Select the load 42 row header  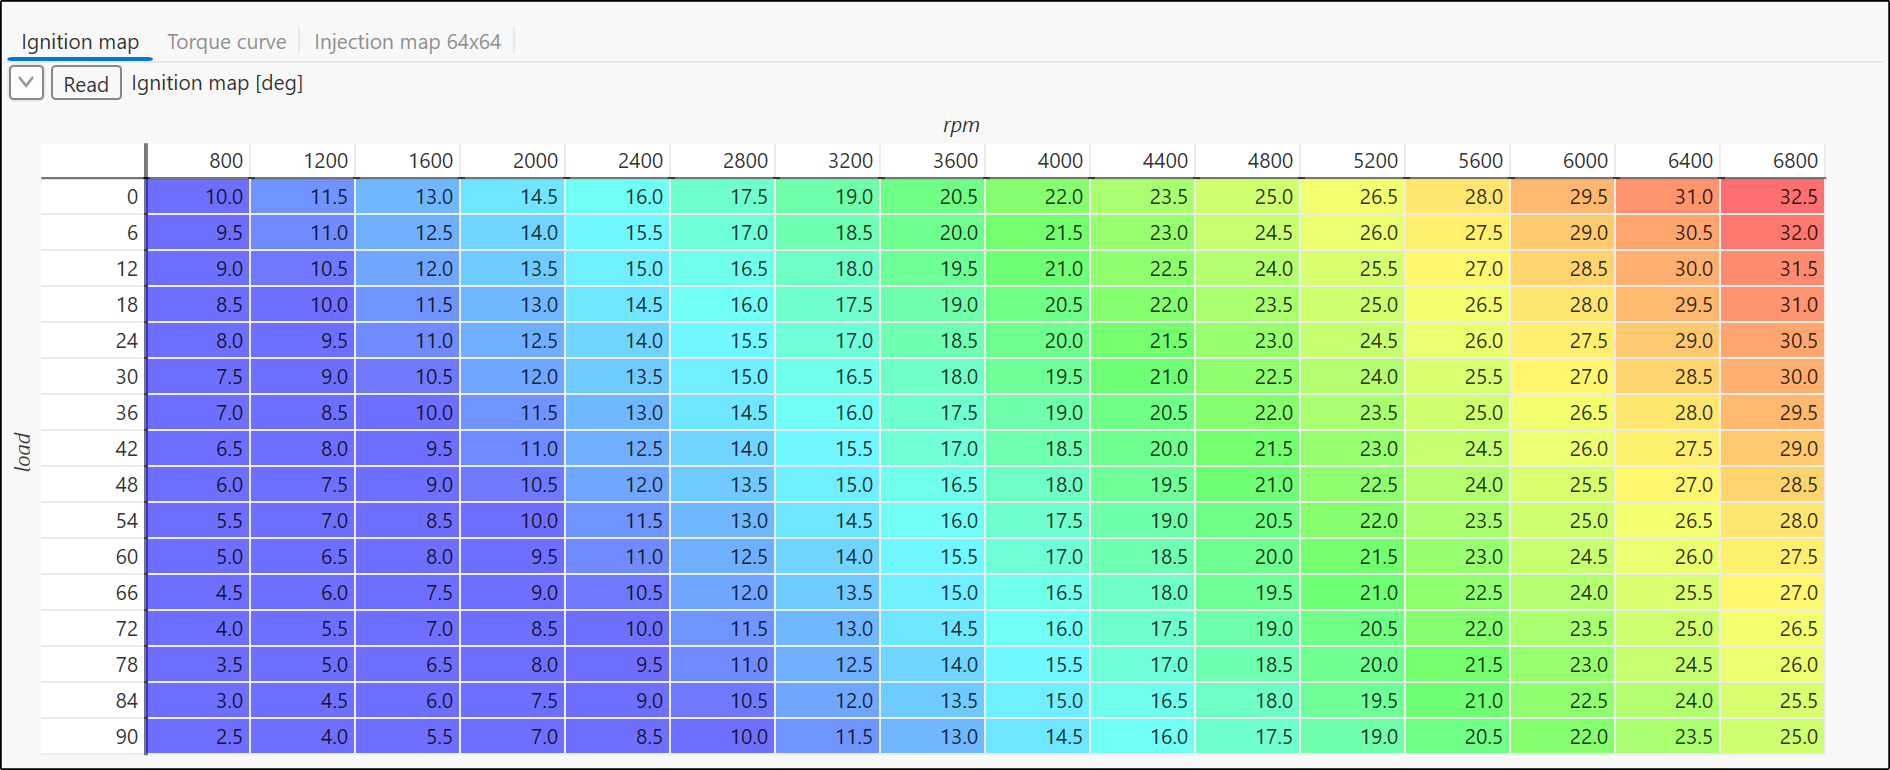(93, 449)
